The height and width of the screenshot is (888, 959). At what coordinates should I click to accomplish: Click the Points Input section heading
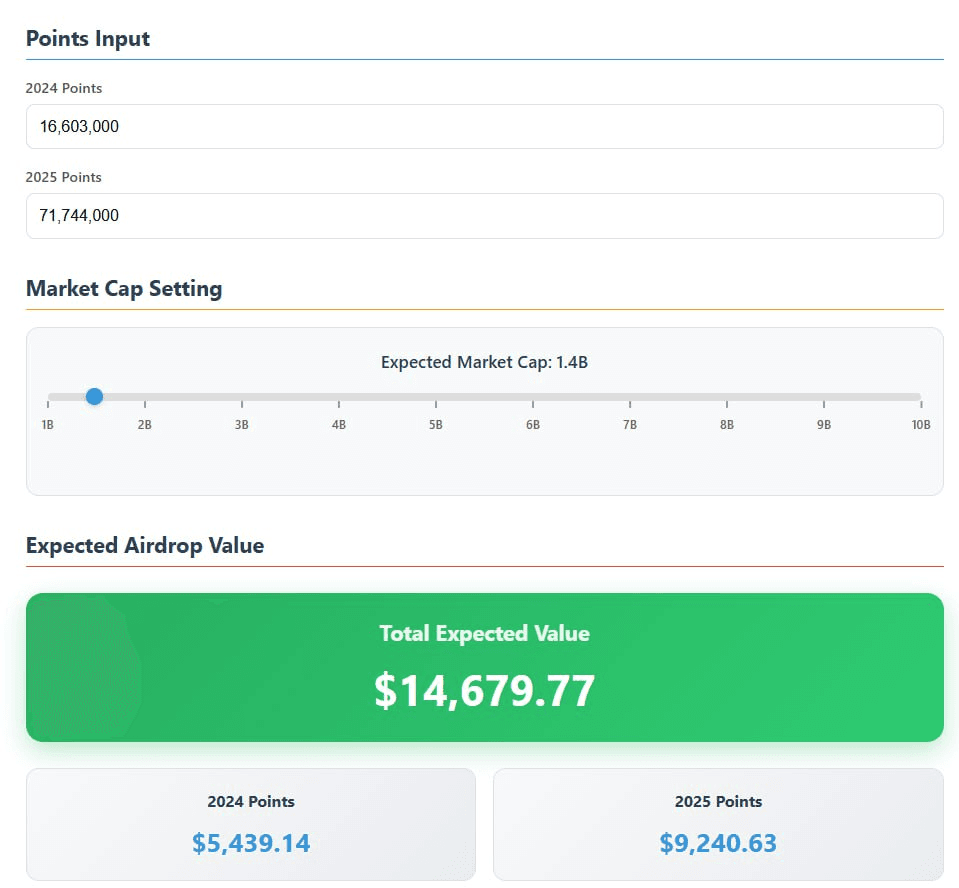tap(88, 39)
